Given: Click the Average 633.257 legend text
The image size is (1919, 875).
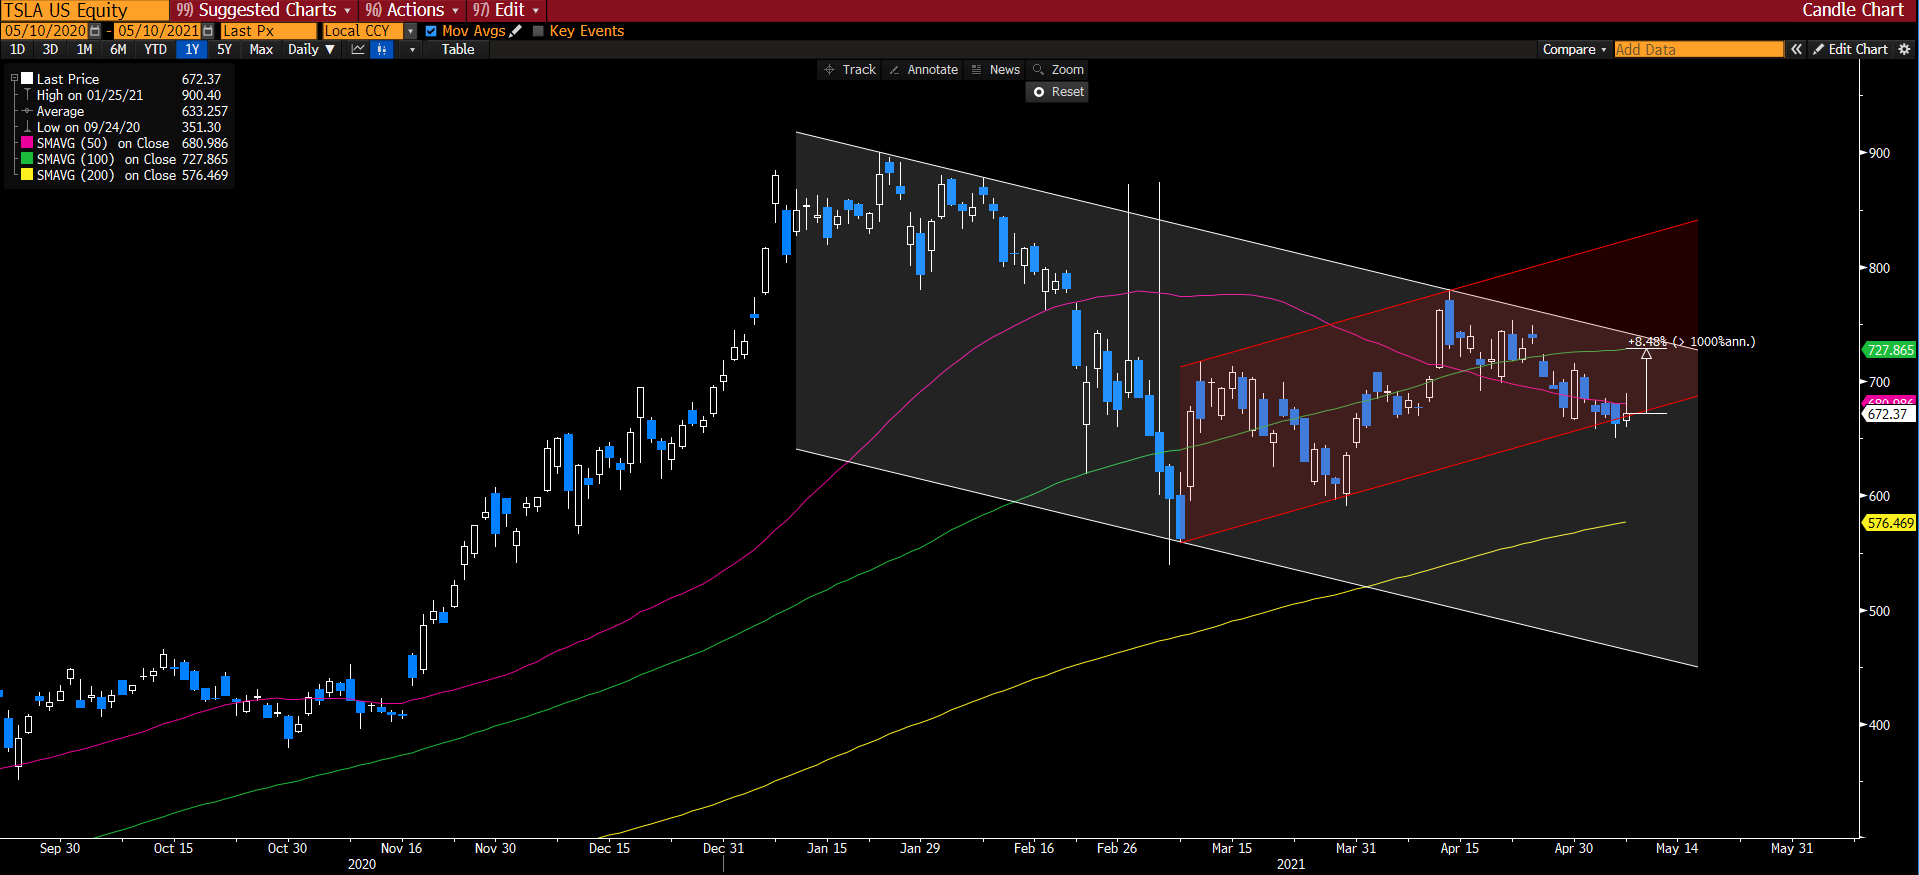Looking at the screenshot, I should [132, 111].
